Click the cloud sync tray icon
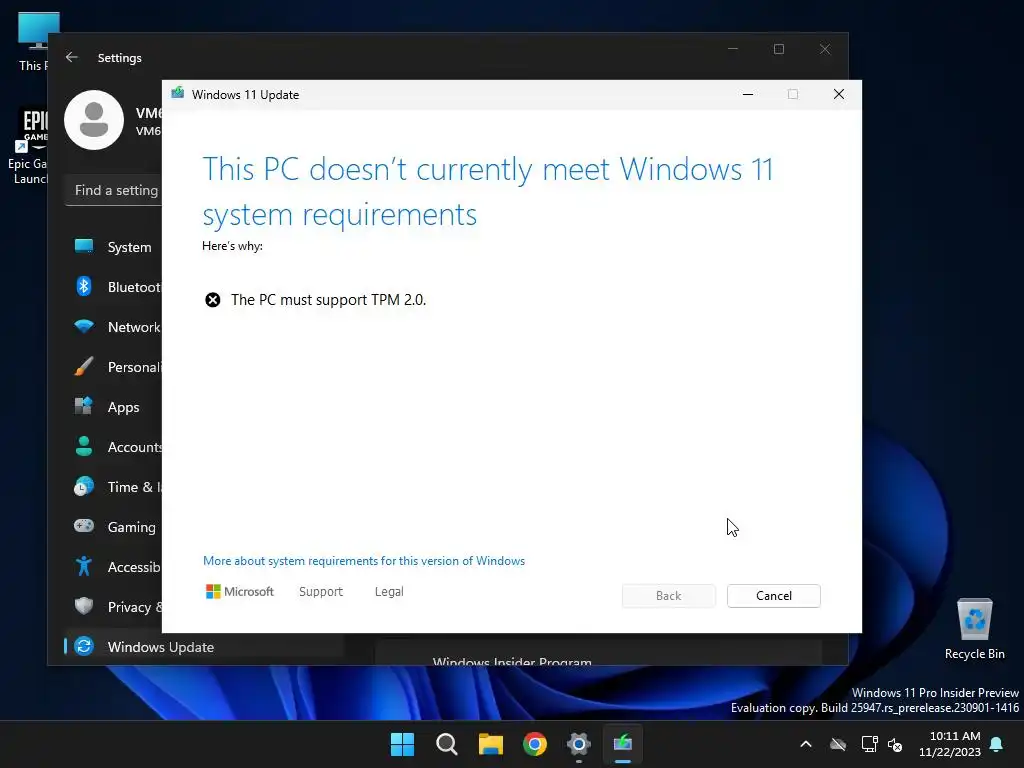The image size is (1024, 768). [838, 744]
